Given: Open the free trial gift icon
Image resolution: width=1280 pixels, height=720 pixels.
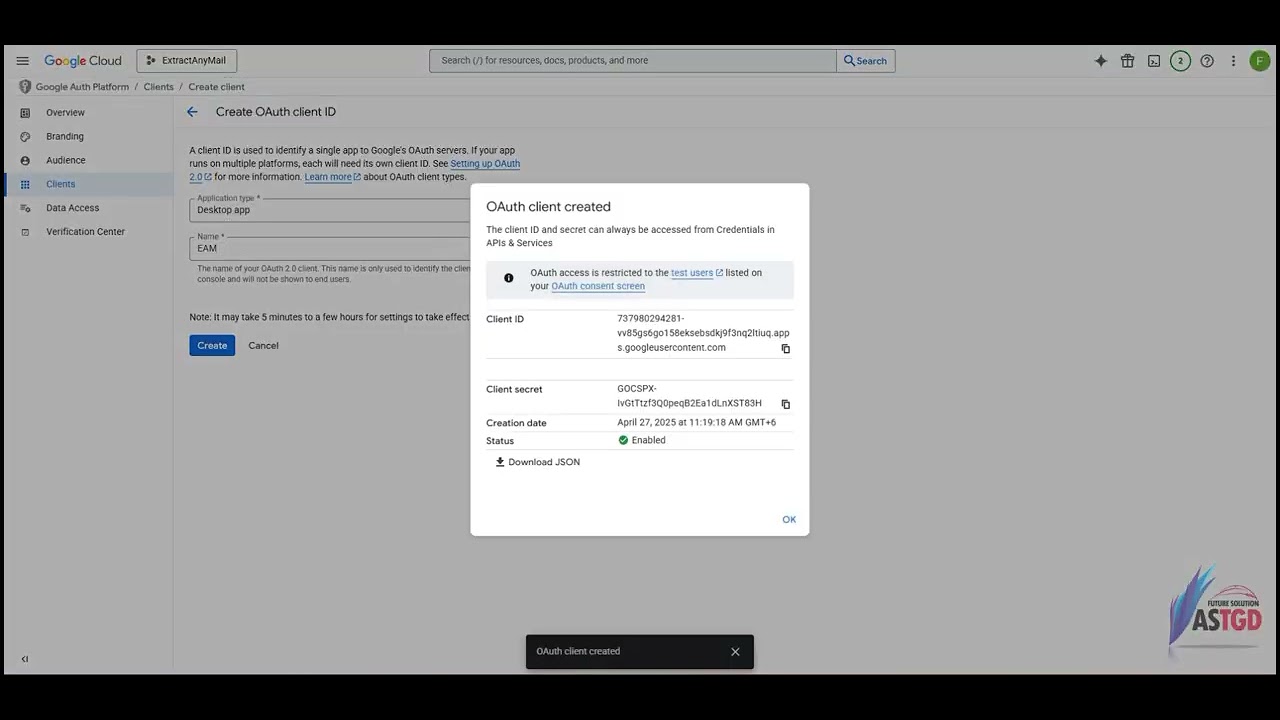Looking at the screenshot, I should [x=1127, y=61].
